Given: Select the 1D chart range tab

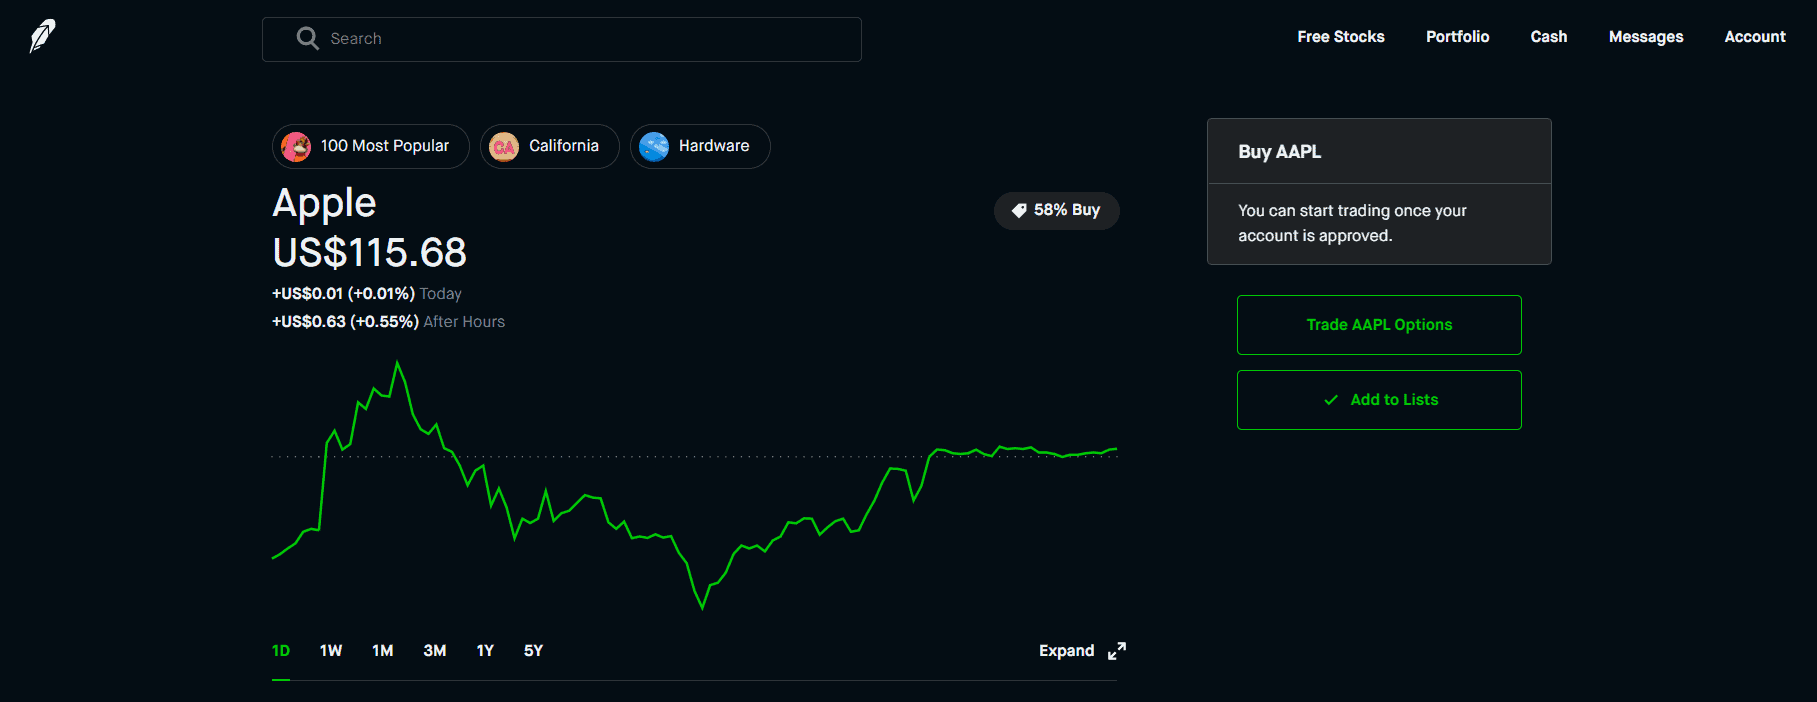Looking at the screenshot, I should (281, 651).
